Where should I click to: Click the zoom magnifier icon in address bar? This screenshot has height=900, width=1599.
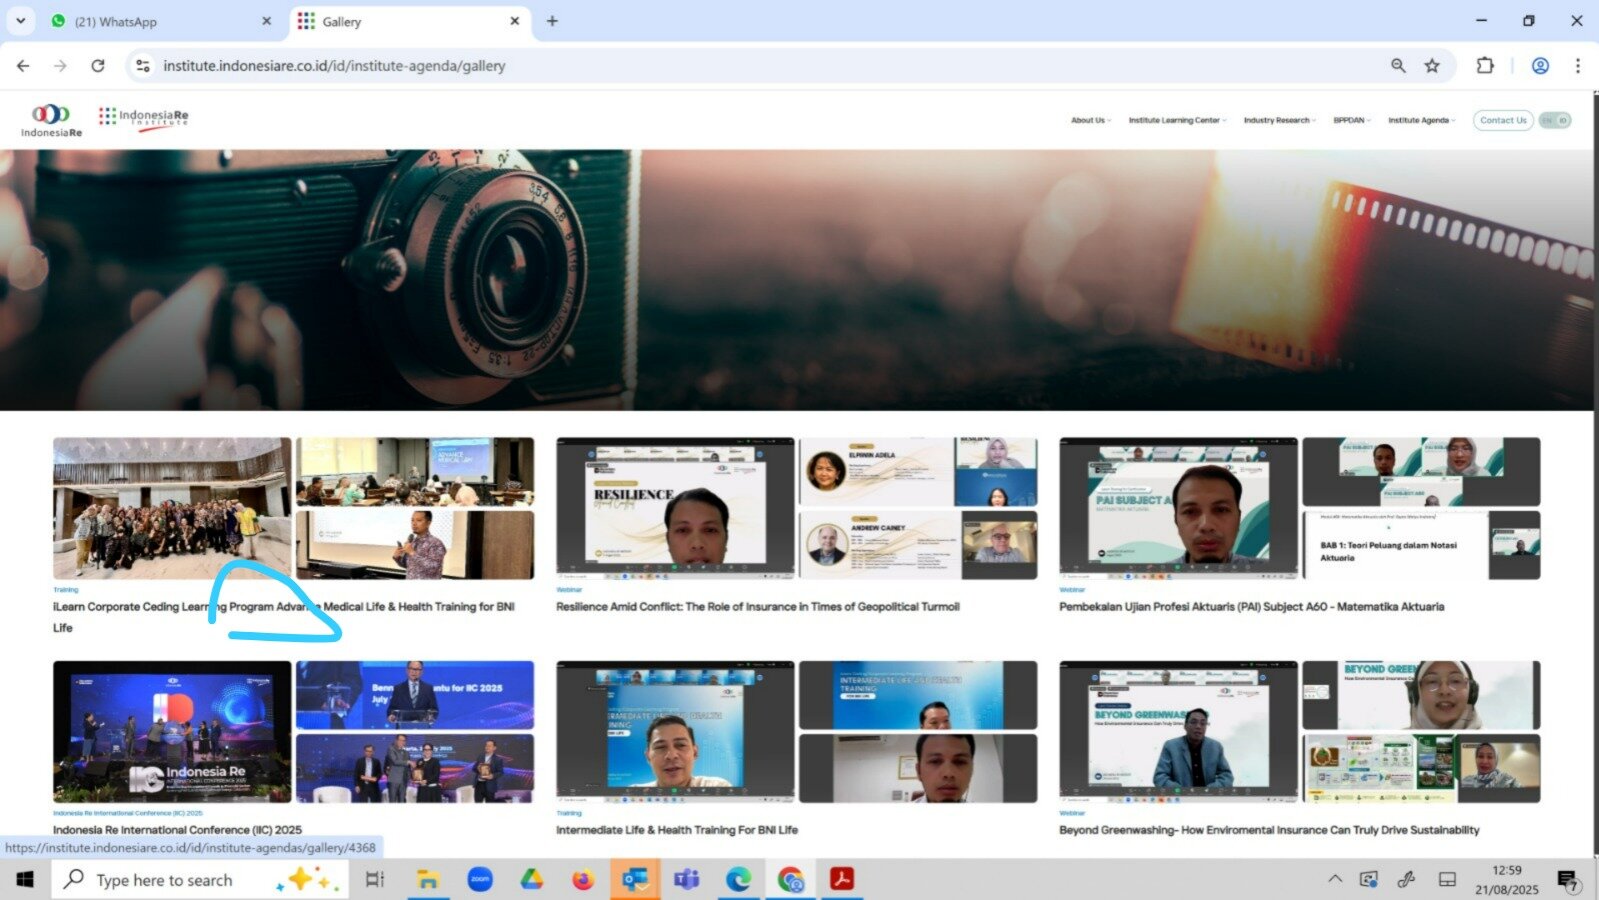tap(1398, 66)
